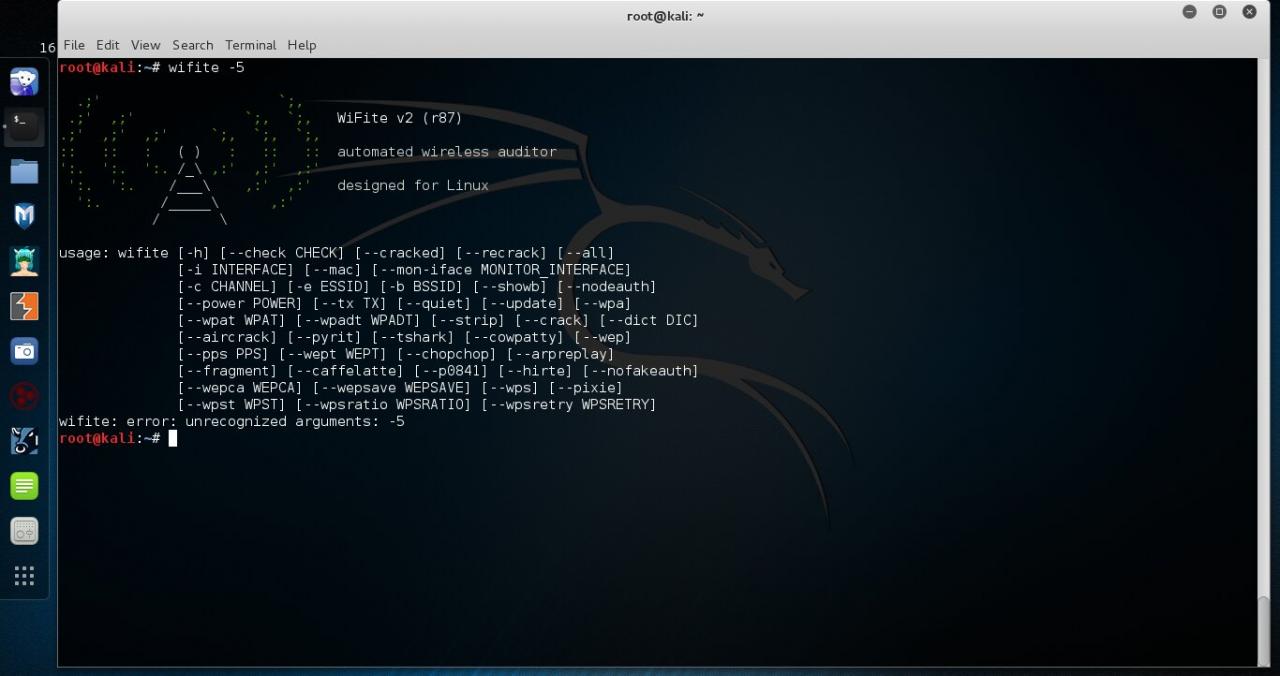Click the "[--chopchop]" option
Screen dimensions: 1280x676
click(x=447, y=354)
